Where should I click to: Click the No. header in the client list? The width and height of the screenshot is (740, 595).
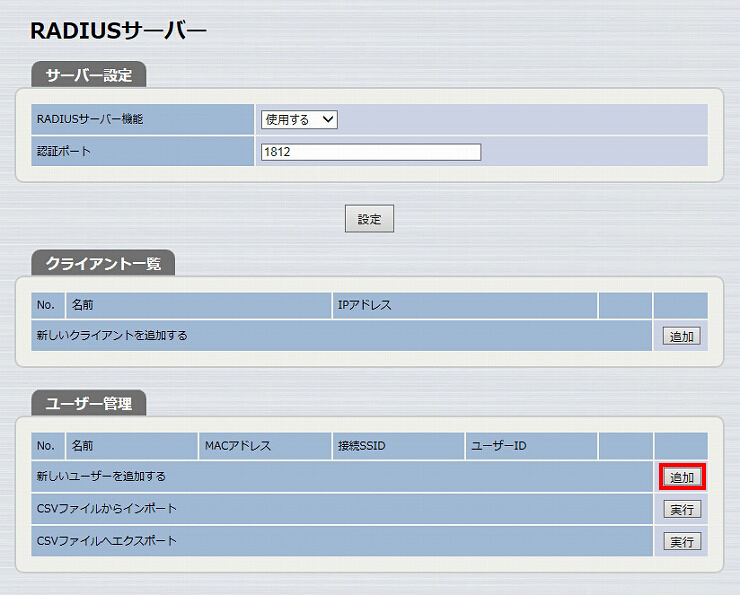point(45,305)
